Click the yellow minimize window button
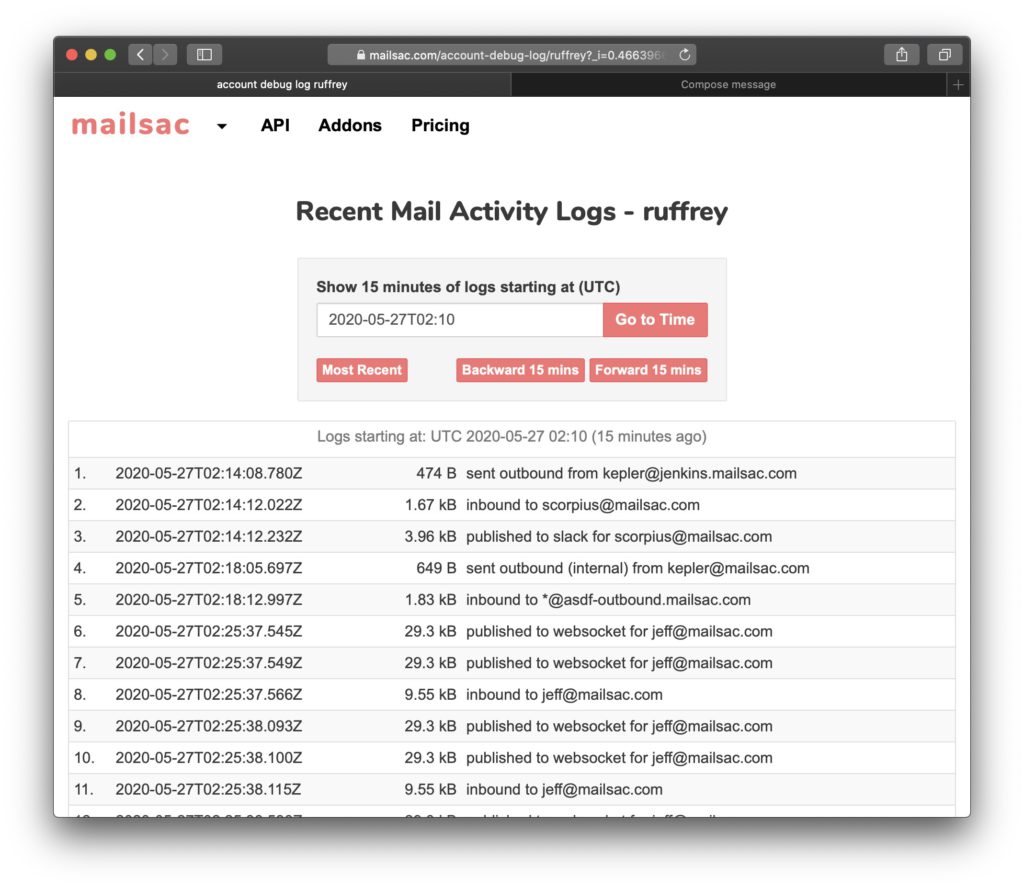Viewport: 1024px width, 888px height. [x=91, y=55]
